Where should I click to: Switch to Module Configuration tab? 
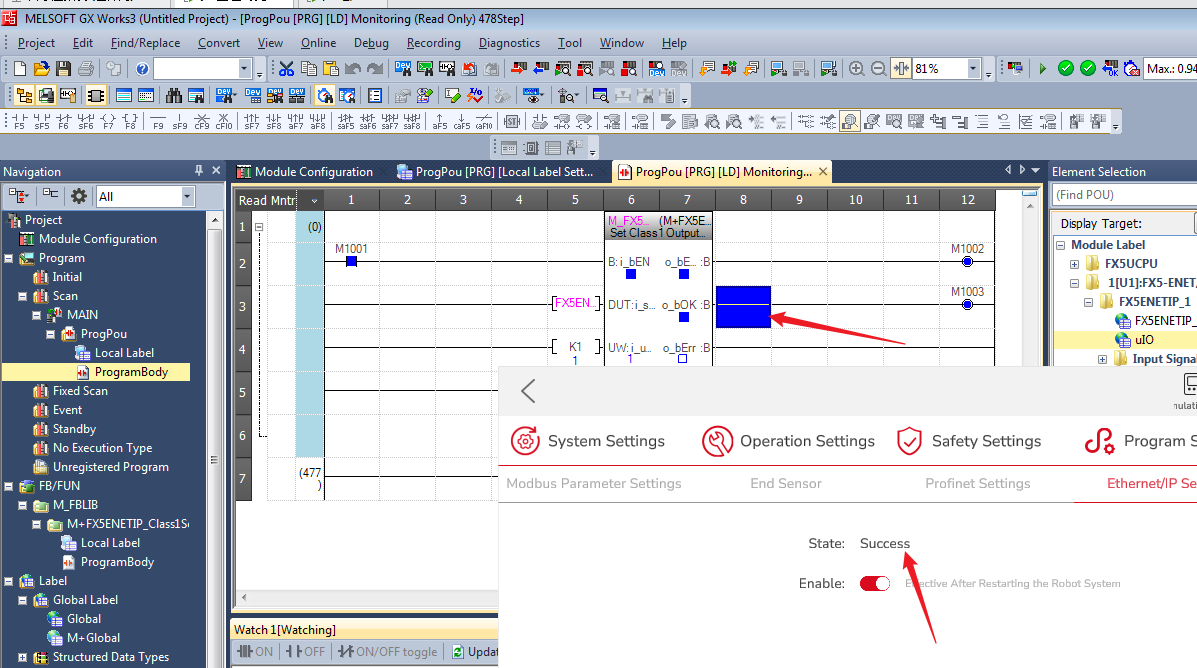pos(305,172)
